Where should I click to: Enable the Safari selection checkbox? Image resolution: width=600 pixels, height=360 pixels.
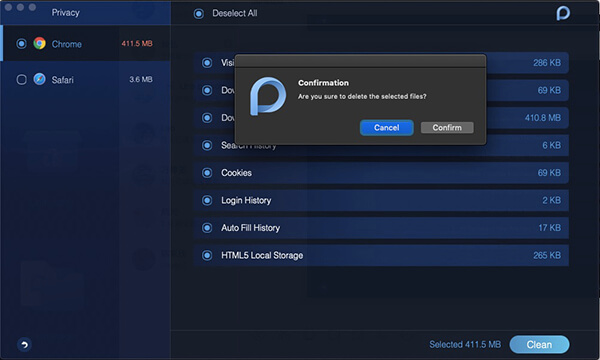21,80
